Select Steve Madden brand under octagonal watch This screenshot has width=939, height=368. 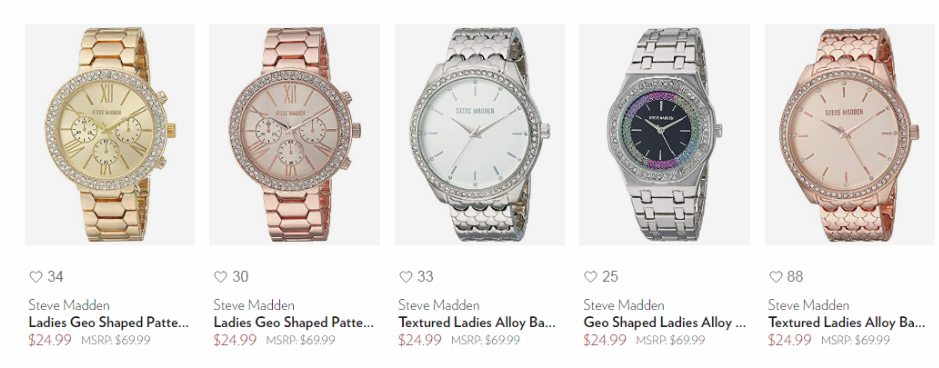click(x=624, y=305)
